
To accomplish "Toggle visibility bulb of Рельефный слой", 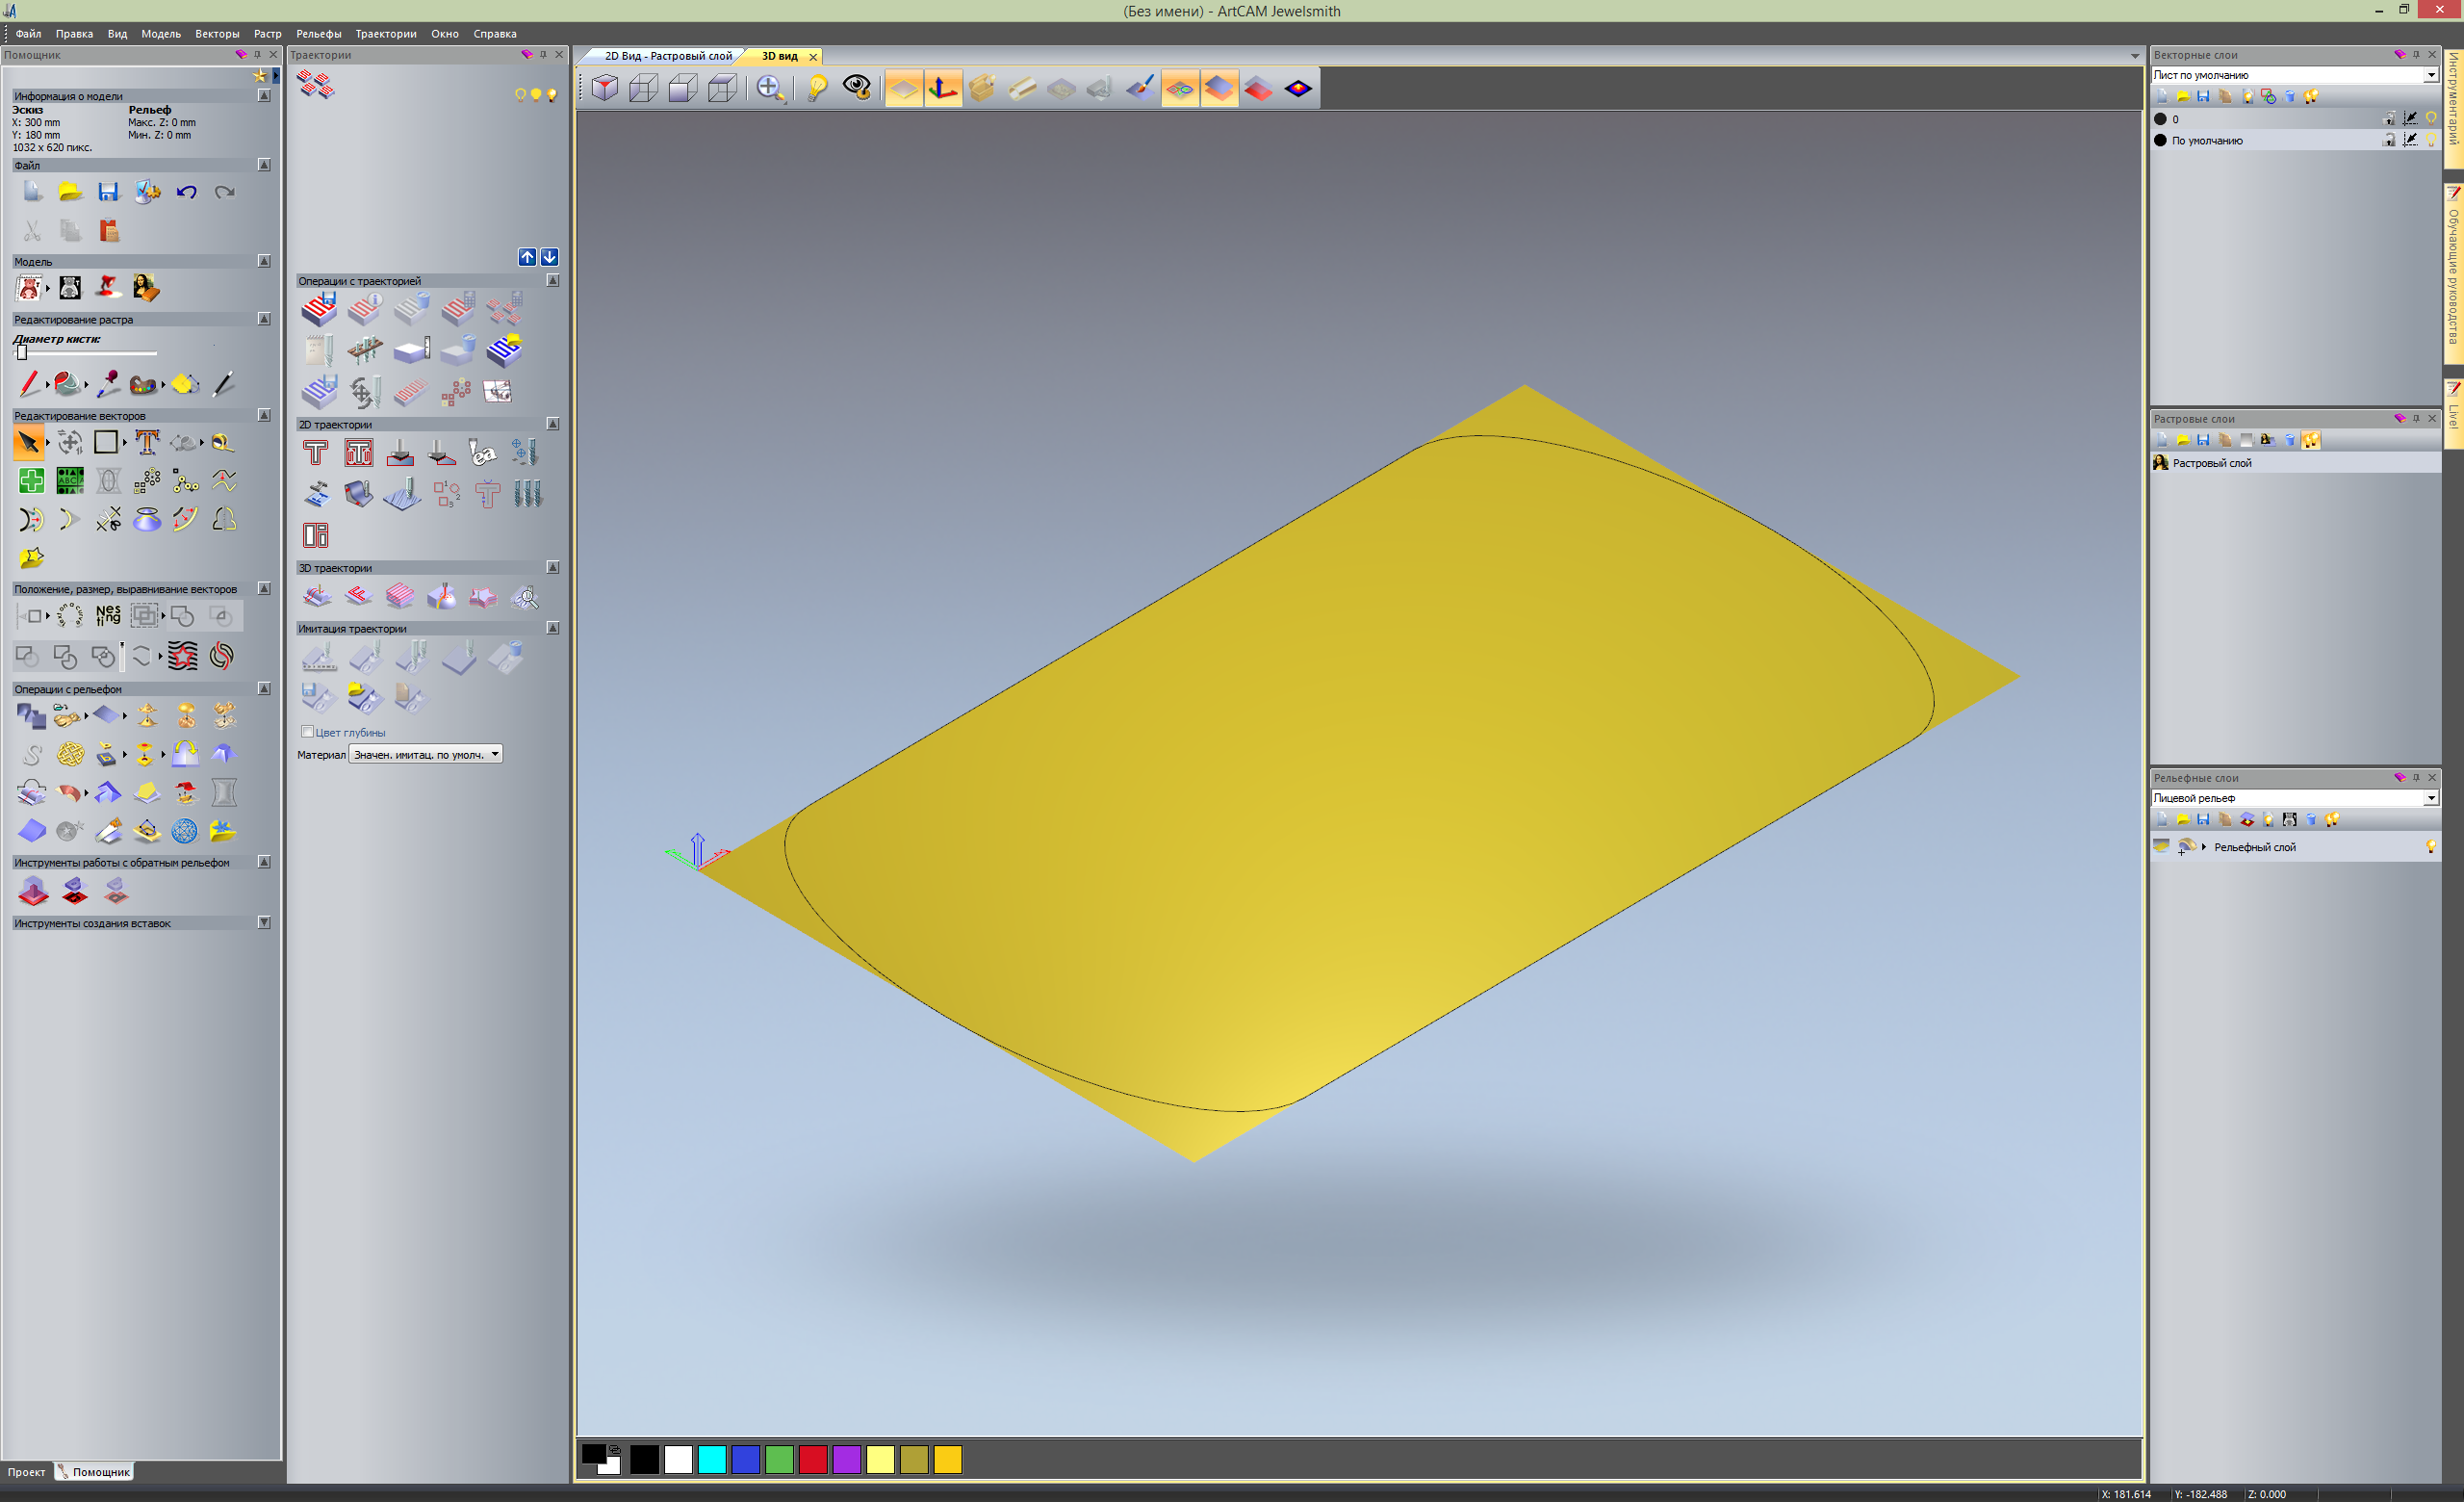I will [x=2431, y=847].
